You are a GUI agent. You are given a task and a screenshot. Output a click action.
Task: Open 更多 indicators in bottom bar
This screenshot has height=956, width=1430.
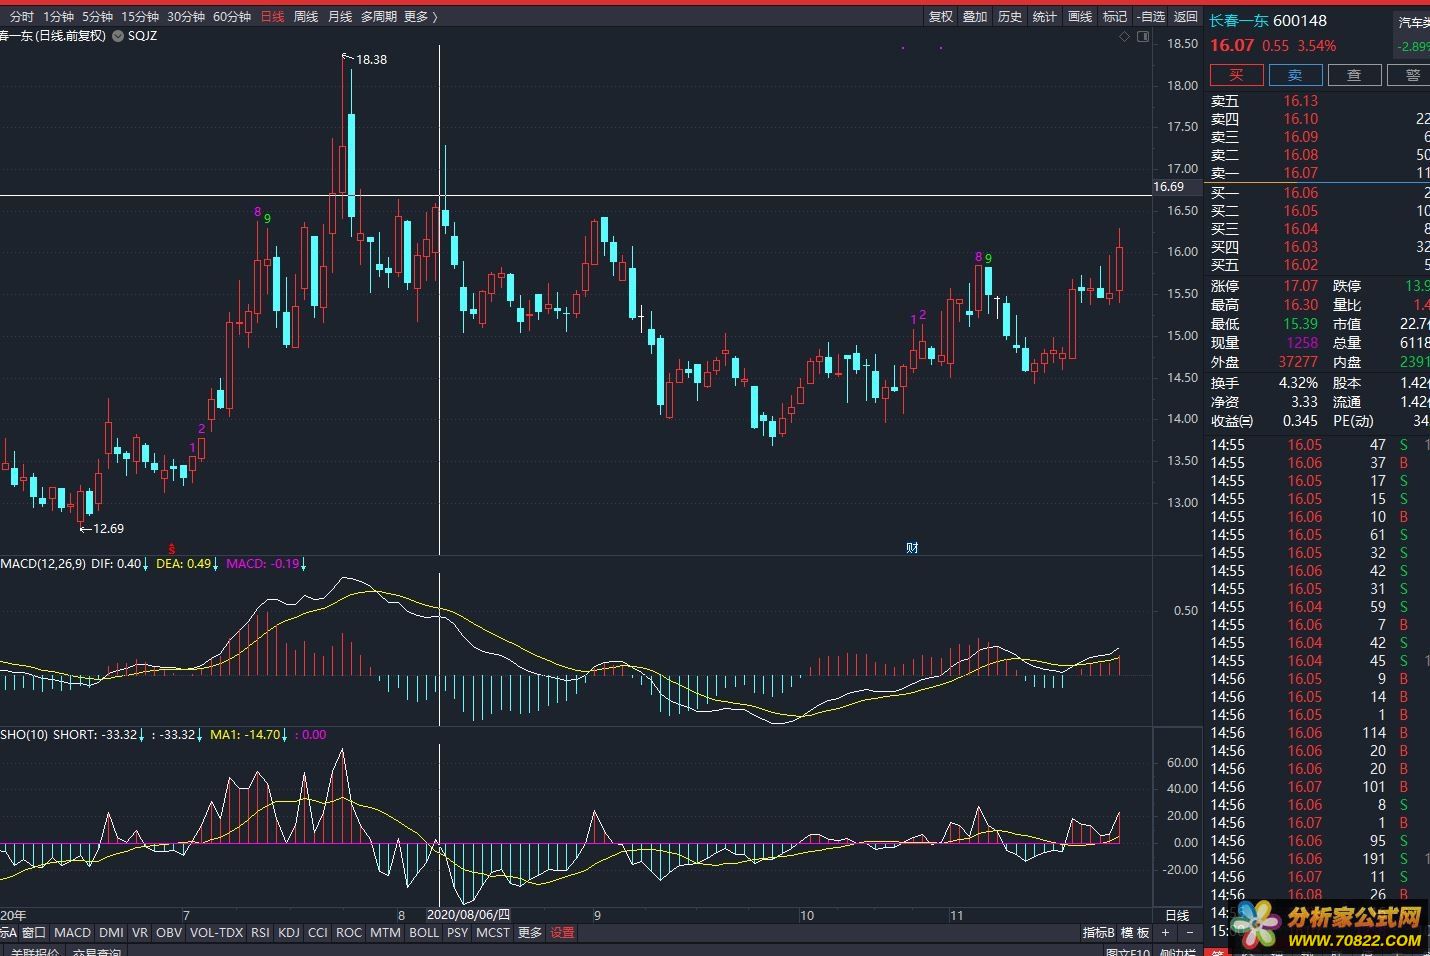click(530, 932)
